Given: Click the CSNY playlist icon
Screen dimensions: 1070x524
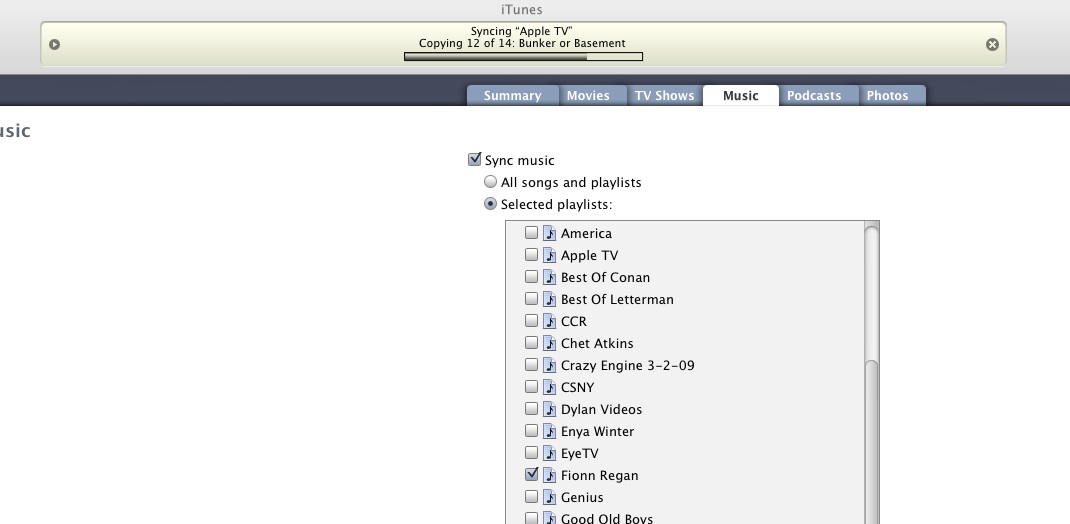Looking at the screenshot, I should coord(549,388).
